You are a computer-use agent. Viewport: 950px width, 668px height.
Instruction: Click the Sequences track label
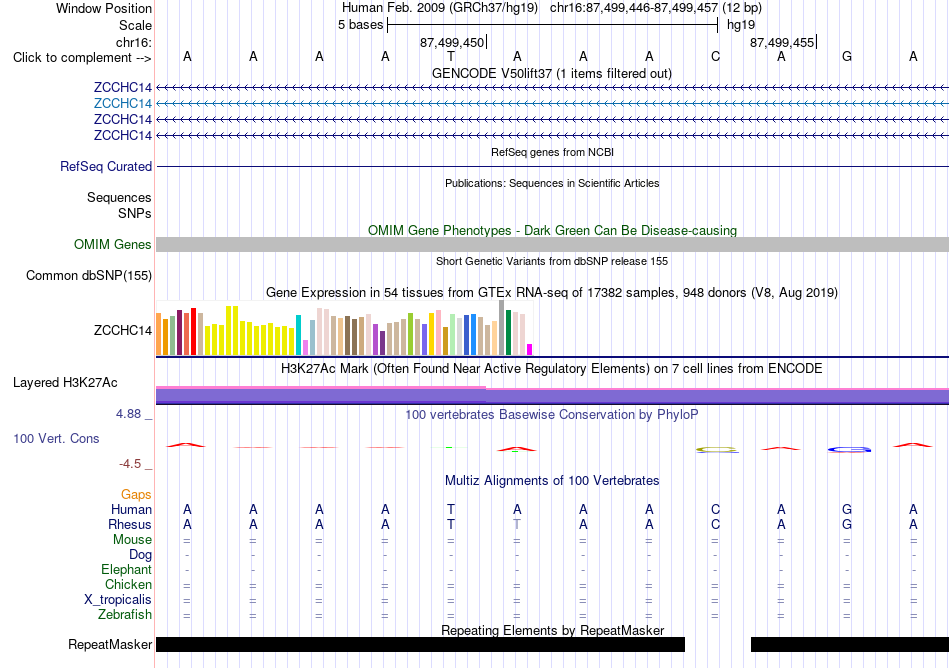(x=119, y=197)
